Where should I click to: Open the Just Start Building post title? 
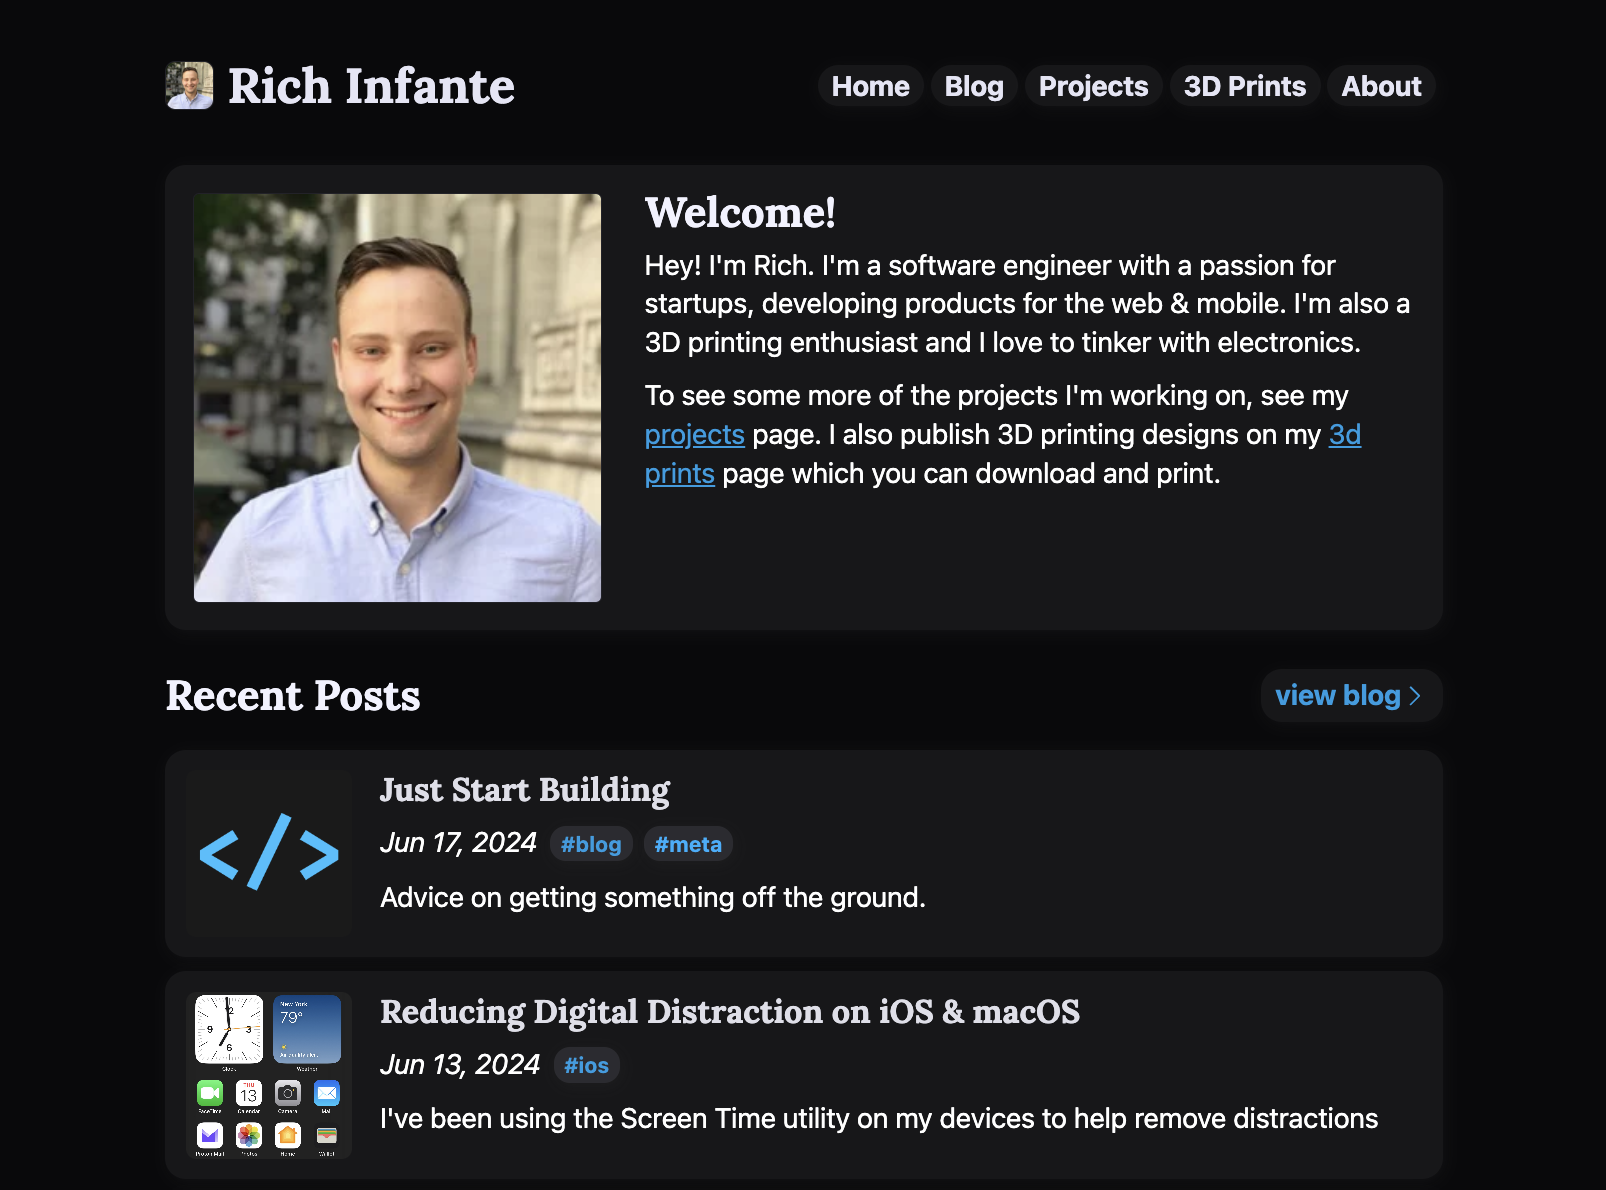click(x=525, y=790)
